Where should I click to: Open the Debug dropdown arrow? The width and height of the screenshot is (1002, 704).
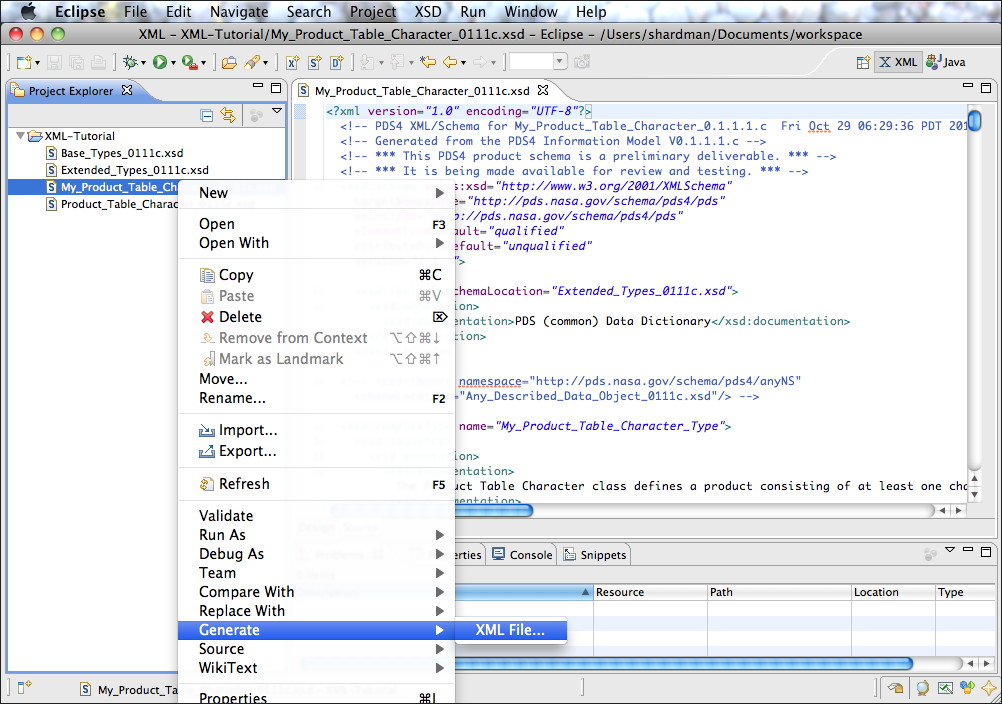pyautogui.click(x=143, y=63)
